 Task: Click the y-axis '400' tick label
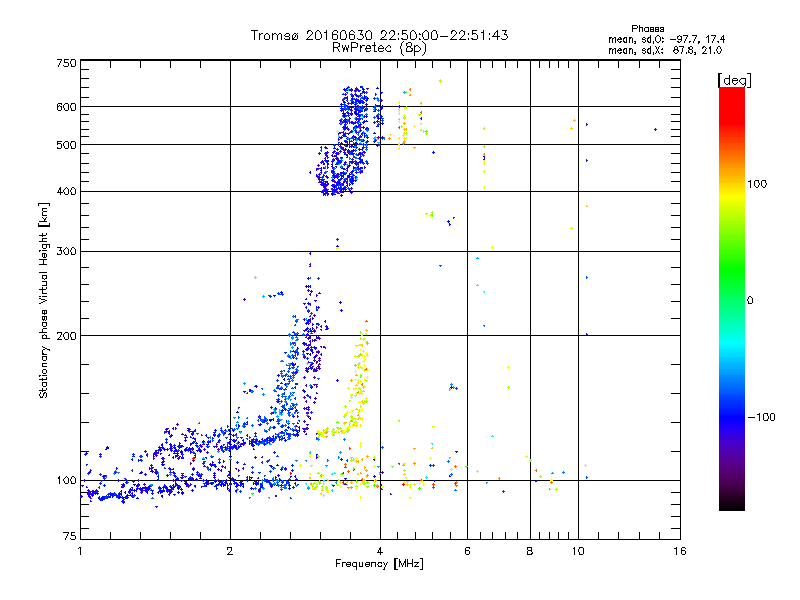67,192
